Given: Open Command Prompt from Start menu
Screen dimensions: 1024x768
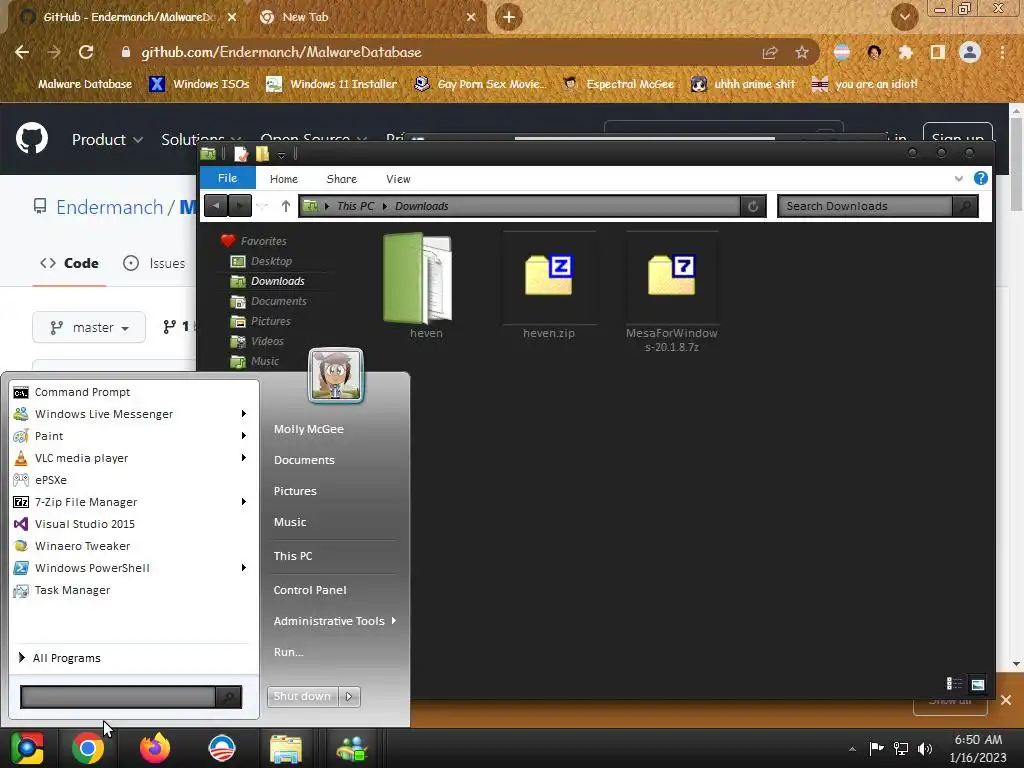Looking at the screenshot, I should 82,392.
